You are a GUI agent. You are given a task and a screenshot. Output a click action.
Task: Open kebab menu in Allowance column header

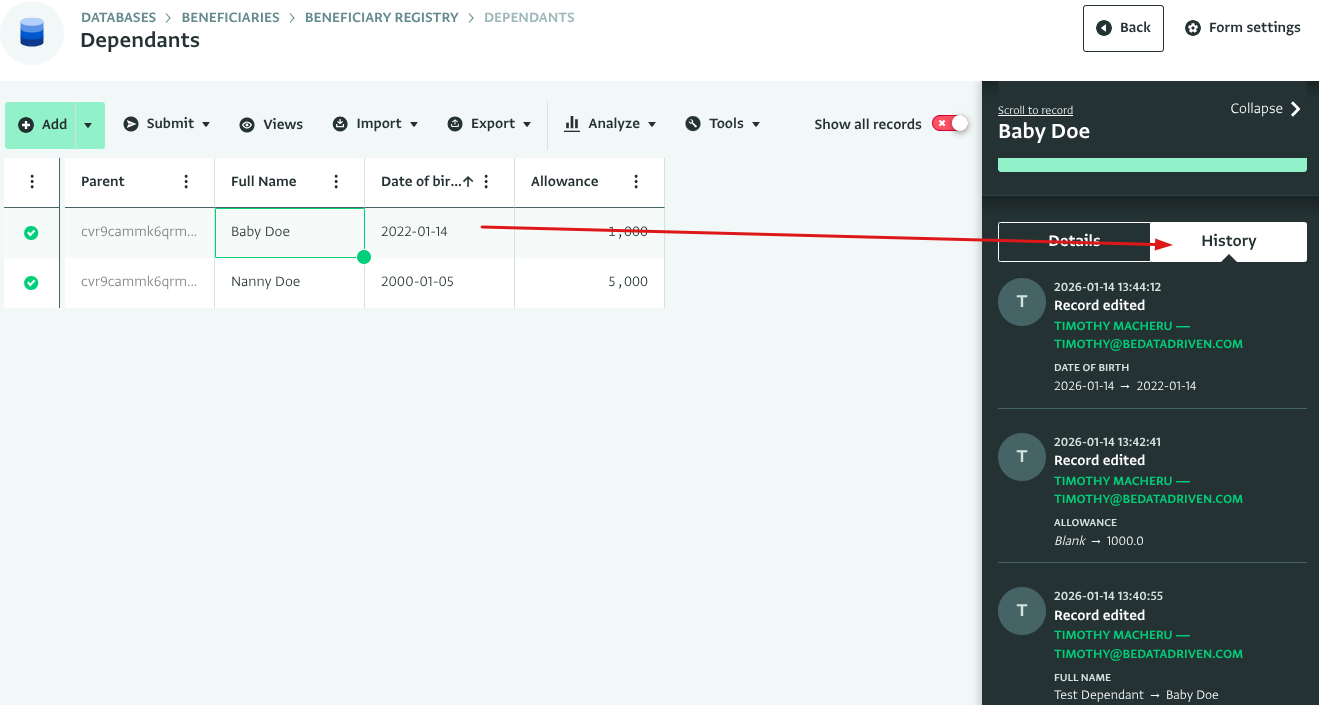636,182
